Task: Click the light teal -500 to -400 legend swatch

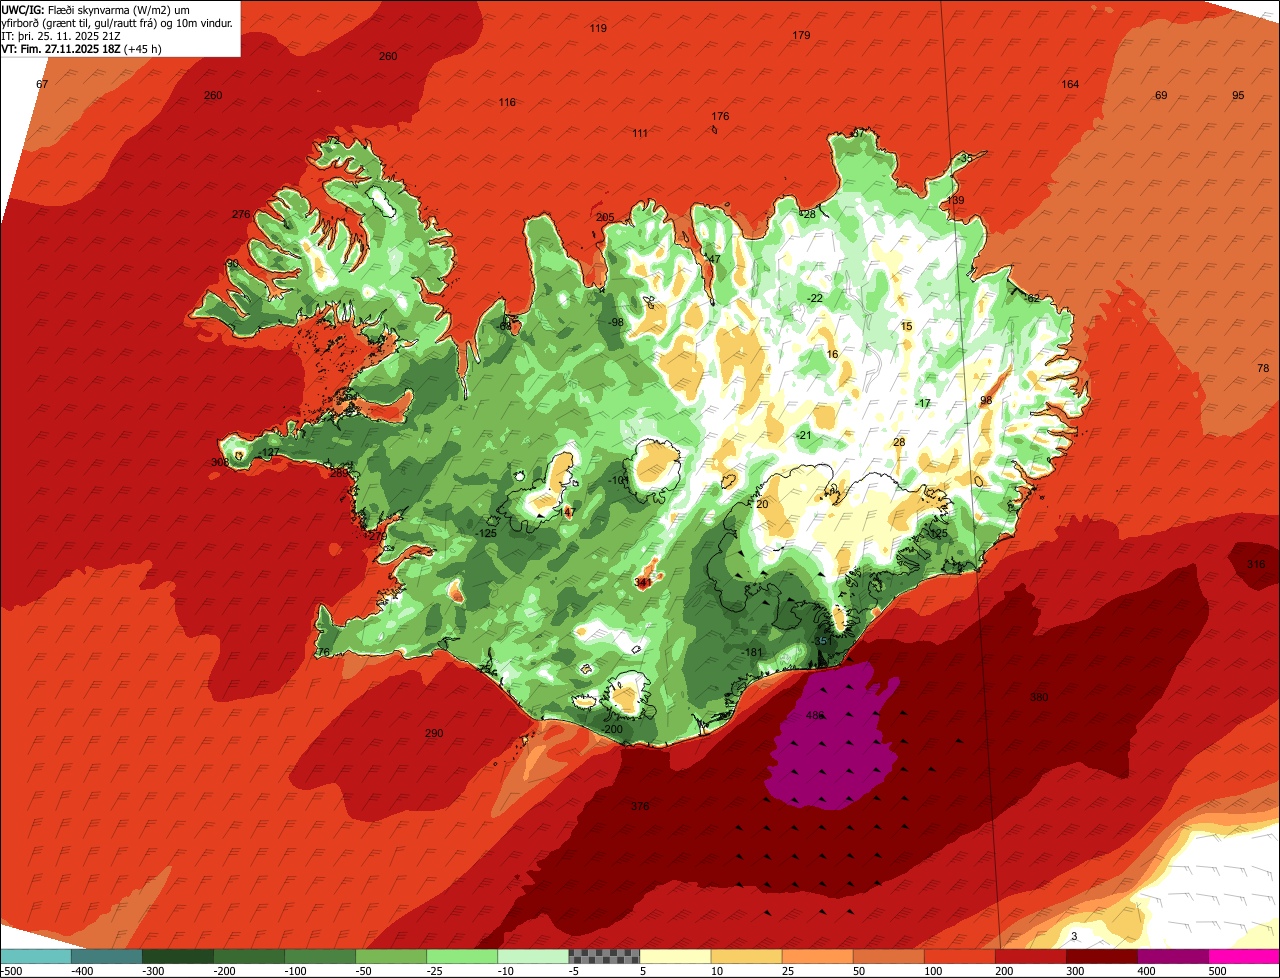Action: [x=35, y=955]
